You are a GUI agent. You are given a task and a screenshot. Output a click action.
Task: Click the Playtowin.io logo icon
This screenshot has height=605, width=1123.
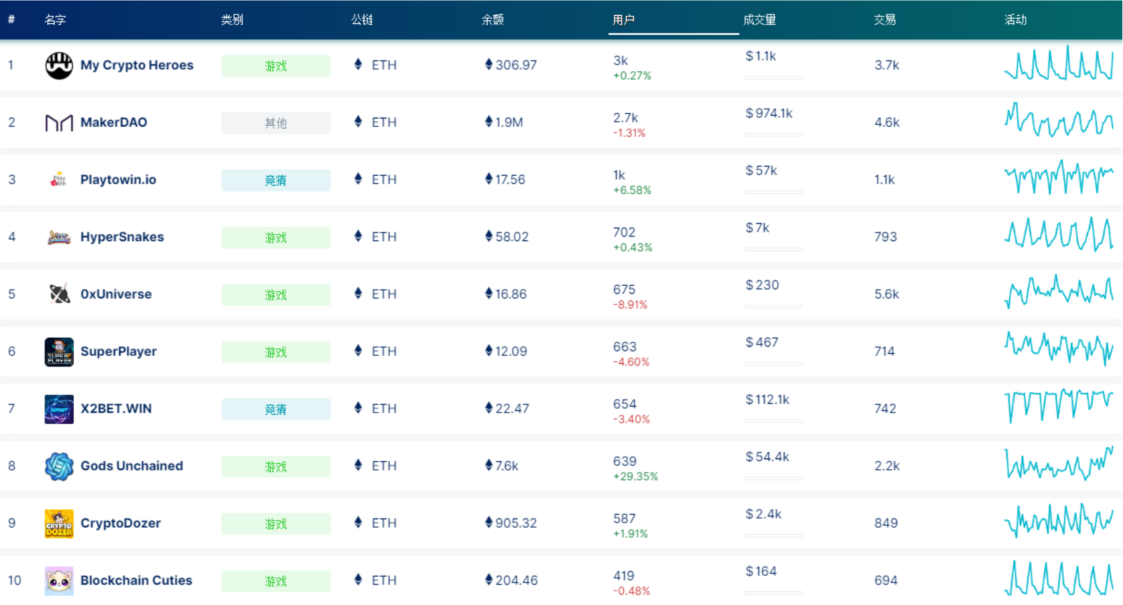click(x=59, y=180)
